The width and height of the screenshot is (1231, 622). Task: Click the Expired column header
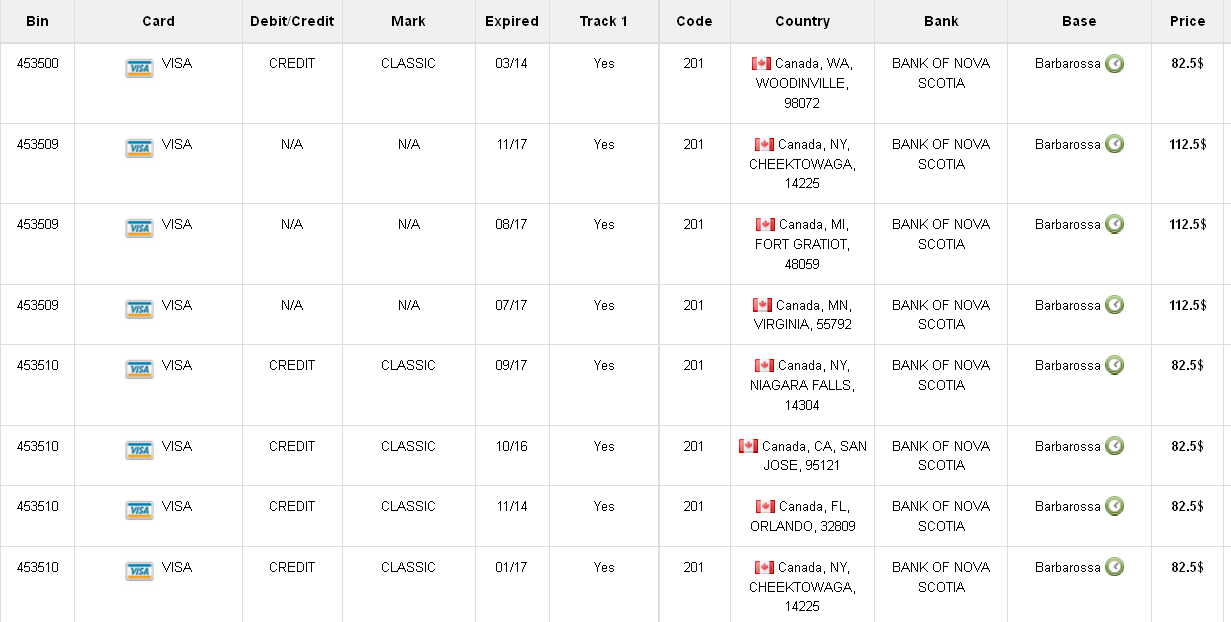coord(511,21)
